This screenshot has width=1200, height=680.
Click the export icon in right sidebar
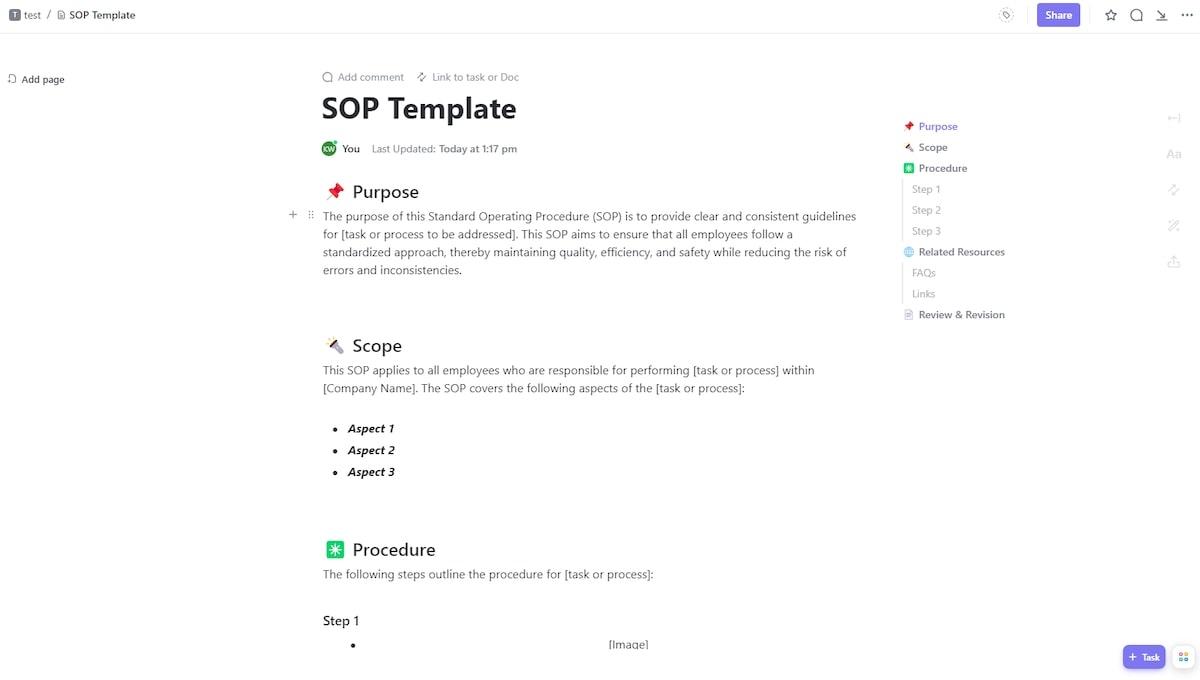tap(1174, 262)
